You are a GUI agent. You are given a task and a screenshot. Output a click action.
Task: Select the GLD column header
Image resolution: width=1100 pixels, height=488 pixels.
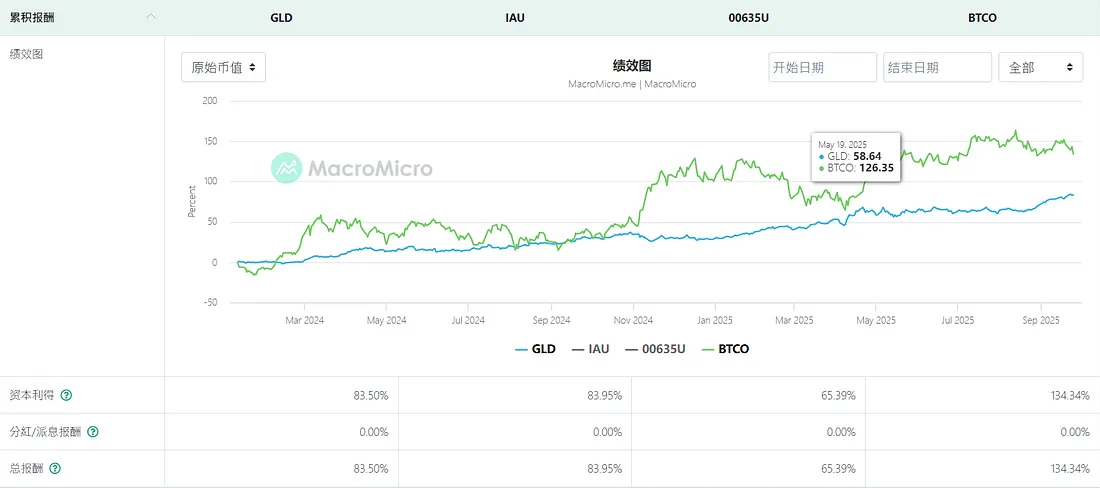pos(282,18)
